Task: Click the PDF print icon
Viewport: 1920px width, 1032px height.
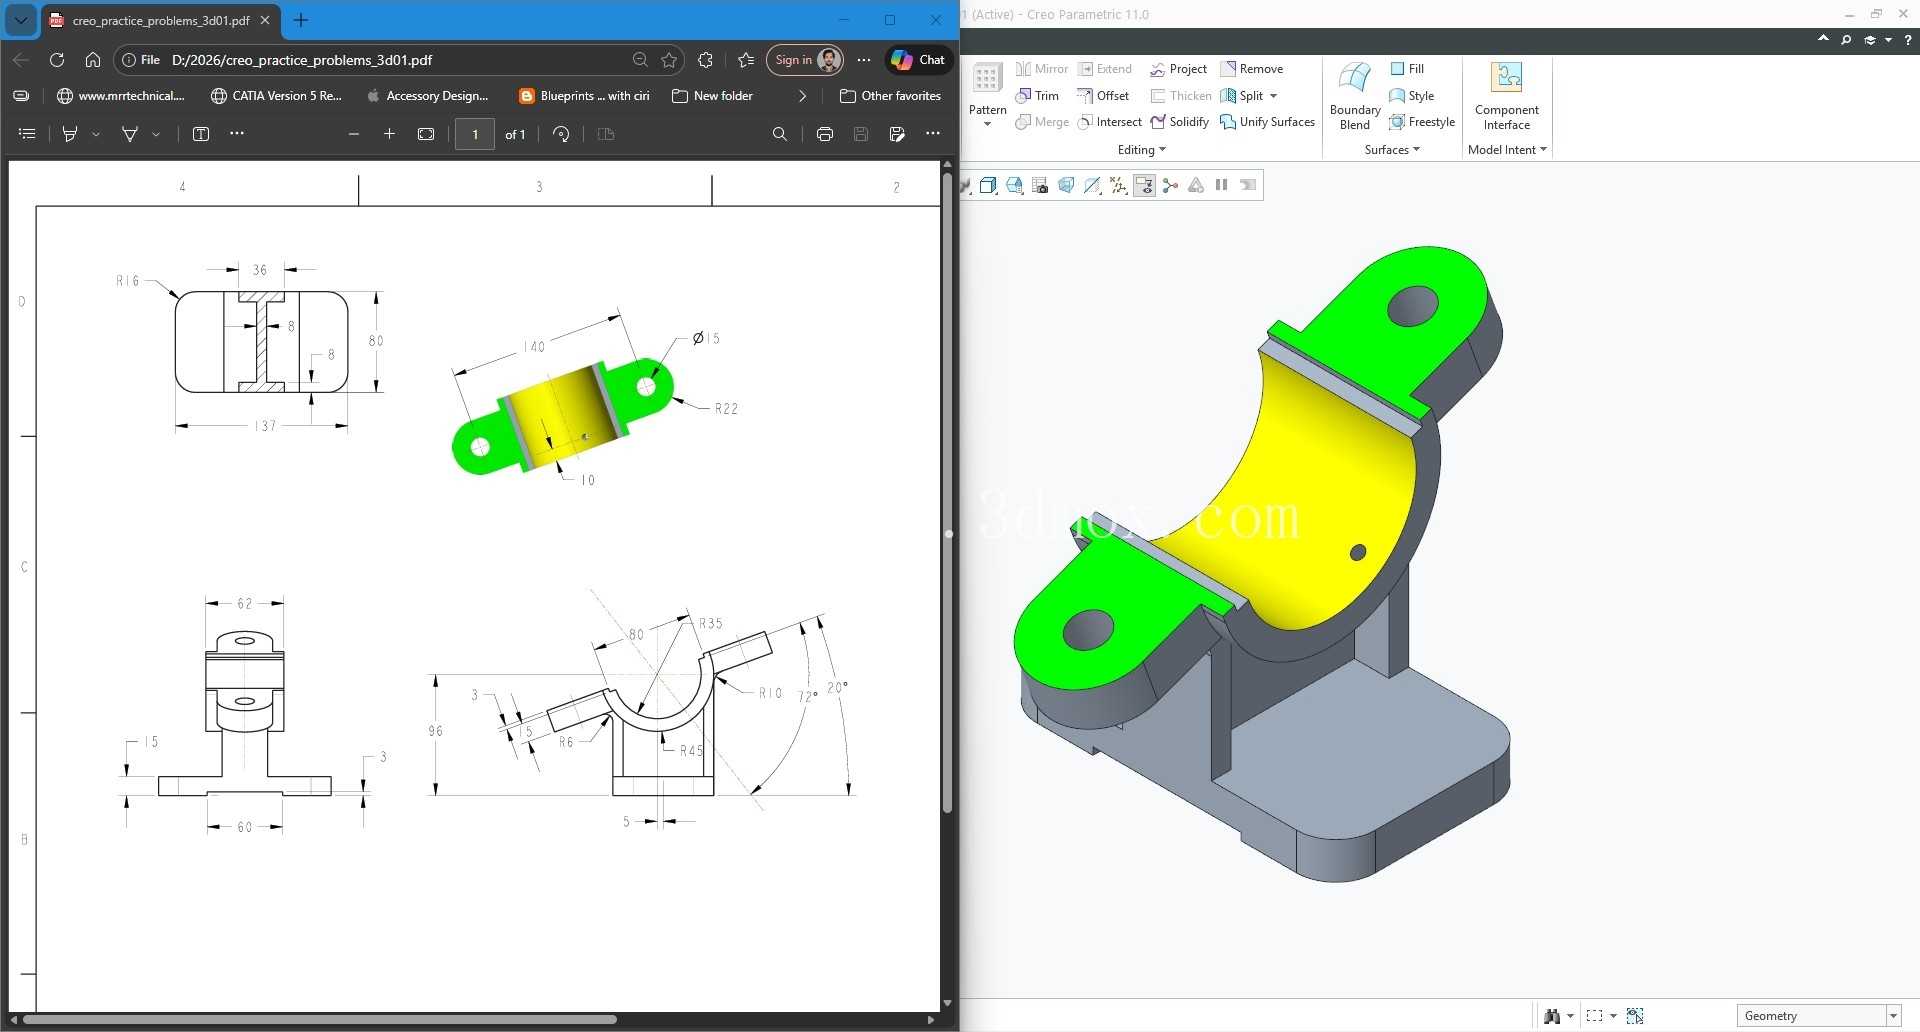Action: click(825, 134)
